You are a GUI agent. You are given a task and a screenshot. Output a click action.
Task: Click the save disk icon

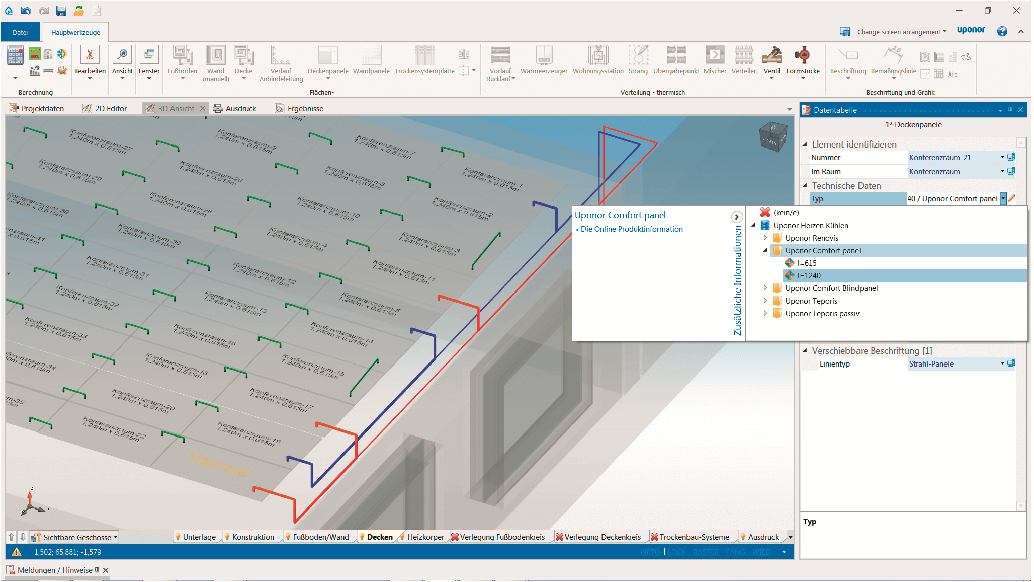click(61, 10)
